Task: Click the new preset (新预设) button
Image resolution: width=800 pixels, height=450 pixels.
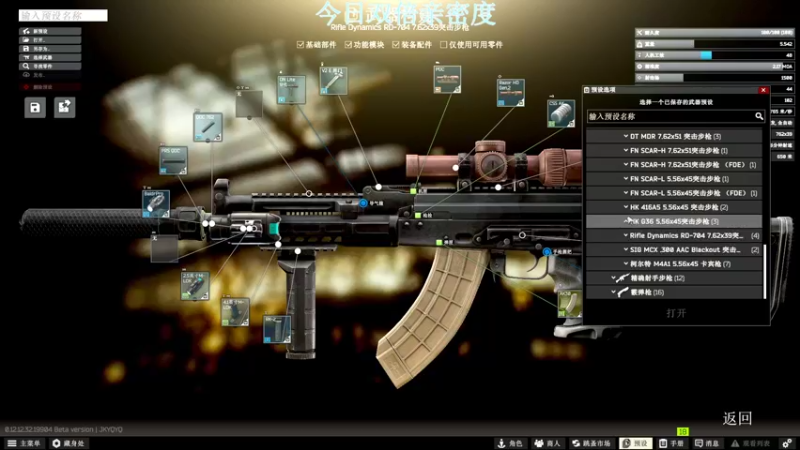Action: point(50,31)
